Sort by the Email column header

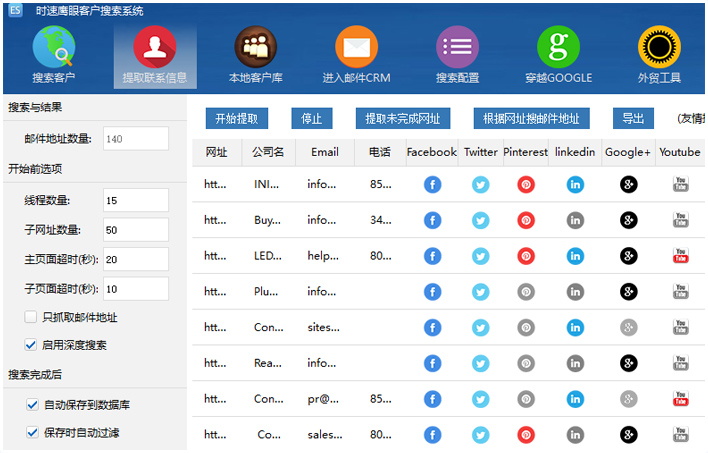point(325,152)
